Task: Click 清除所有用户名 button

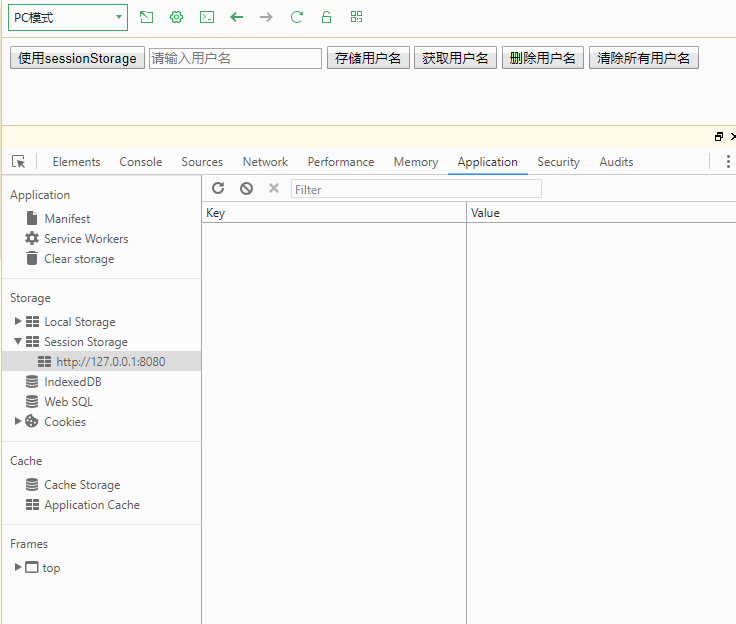Action: (x=644, y=58)
